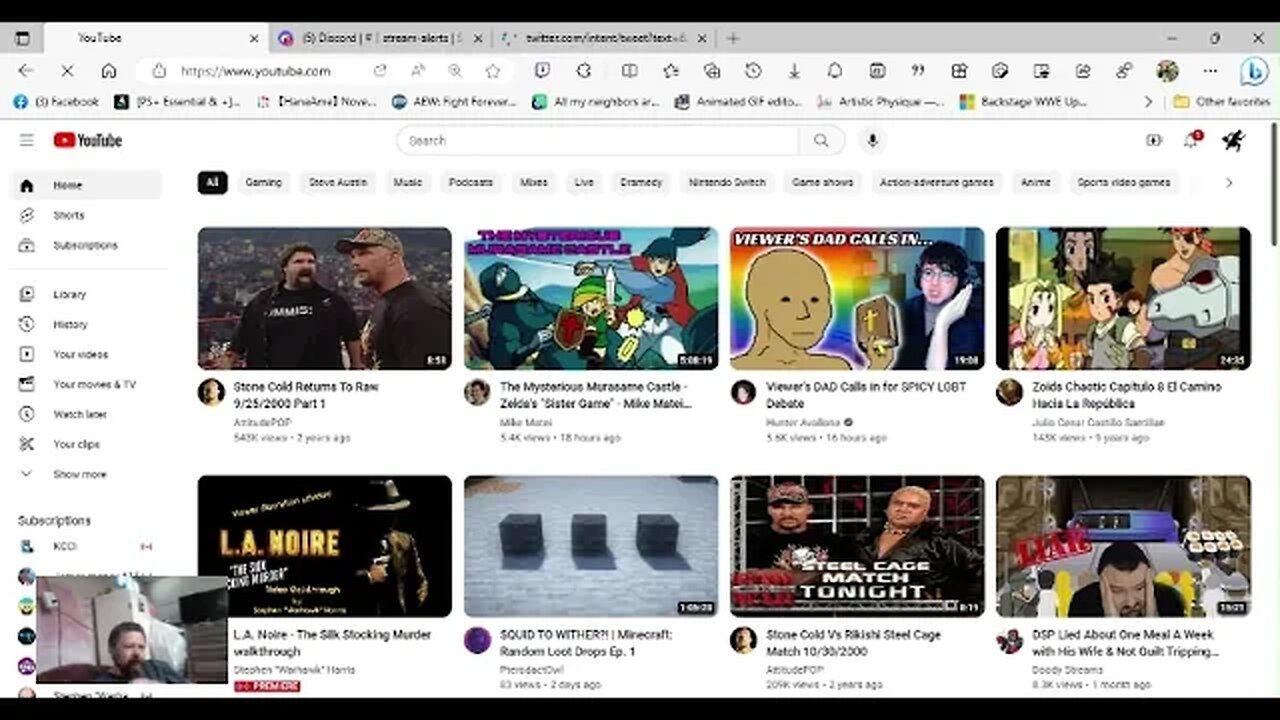Select the Steve Austin filter chip
The image size is (1280, 720).
[338, 182]
